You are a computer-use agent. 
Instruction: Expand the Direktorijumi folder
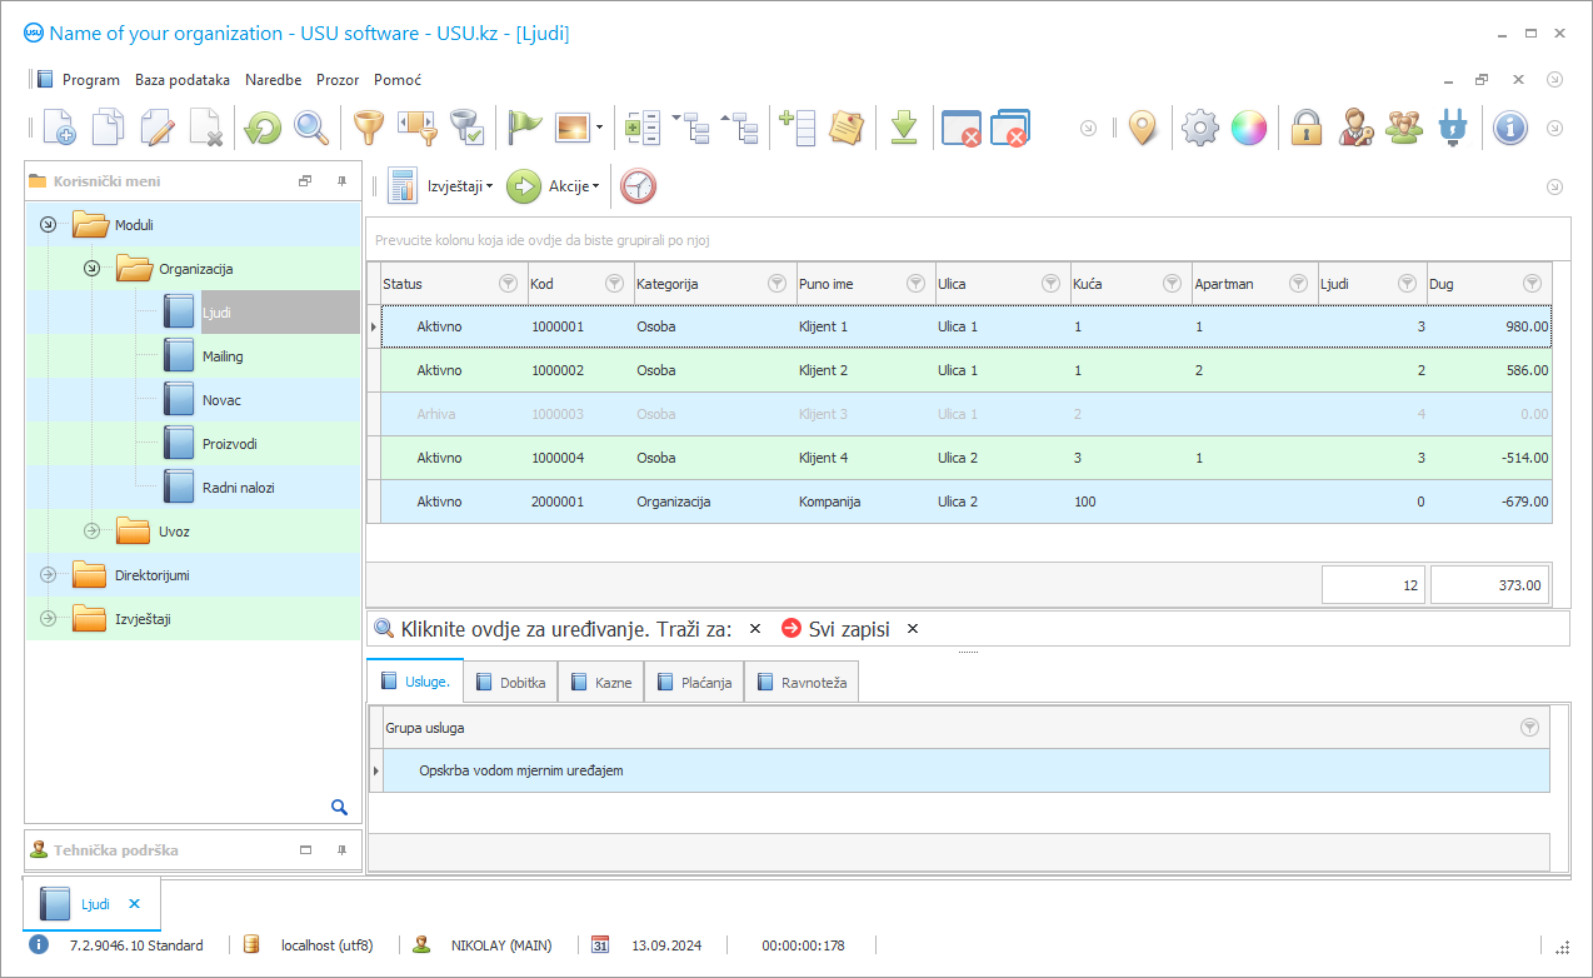pos(48,575)
